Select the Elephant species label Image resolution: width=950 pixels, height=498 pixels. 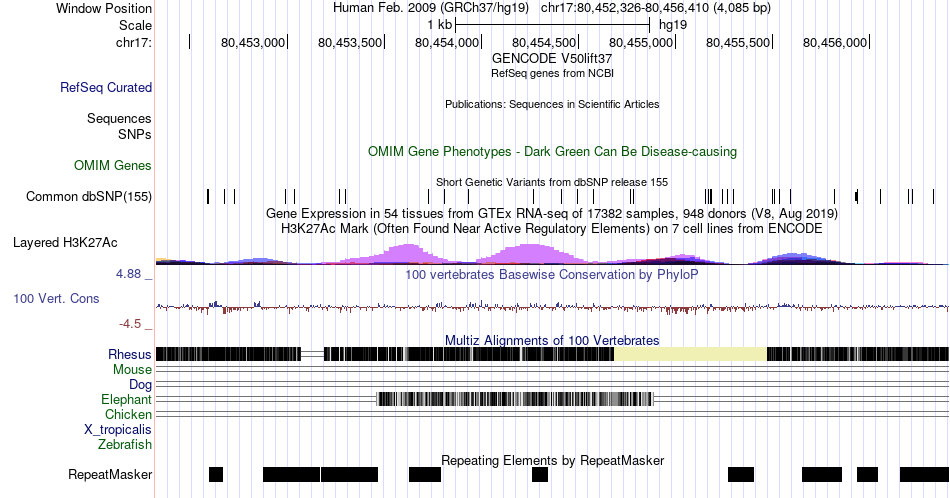126,399
